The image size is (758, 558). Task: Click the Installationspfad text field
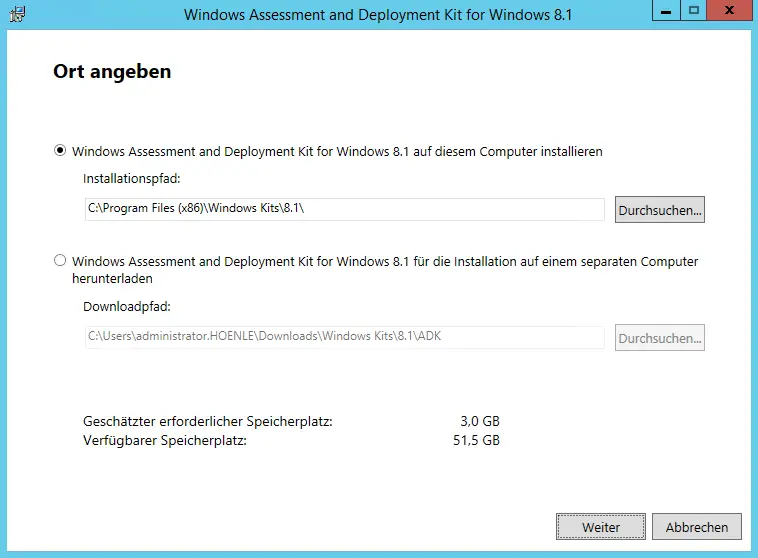[344, 209]
